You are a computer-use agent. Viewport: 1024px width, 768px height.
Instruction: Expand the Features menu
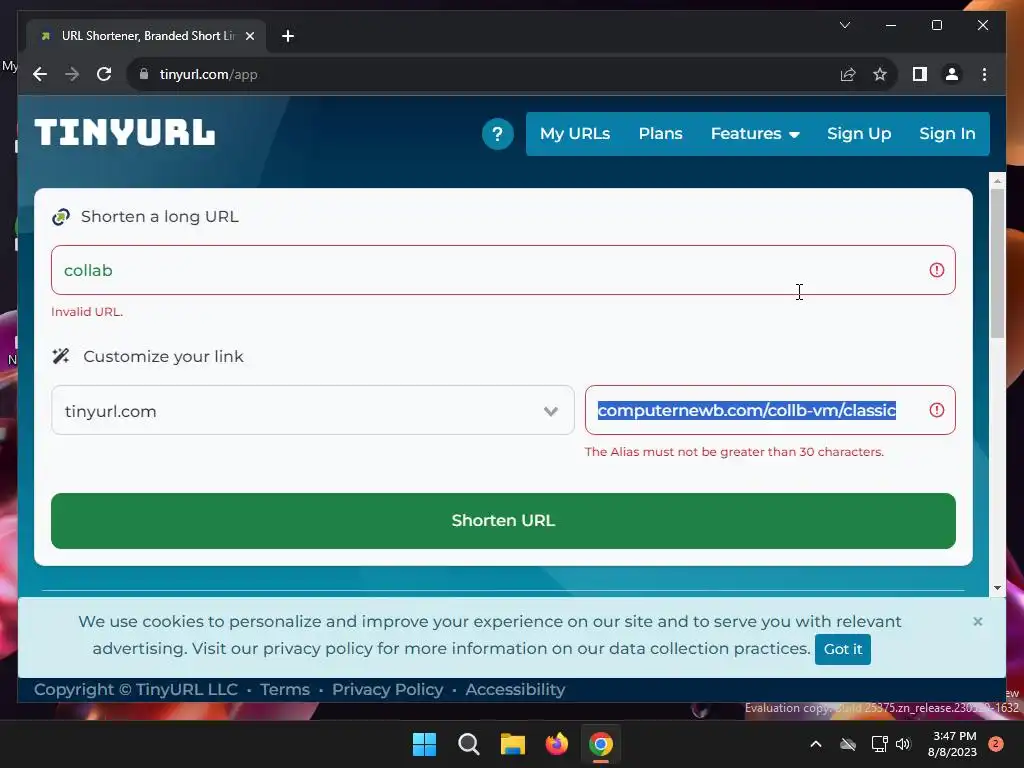coord(755,134)
